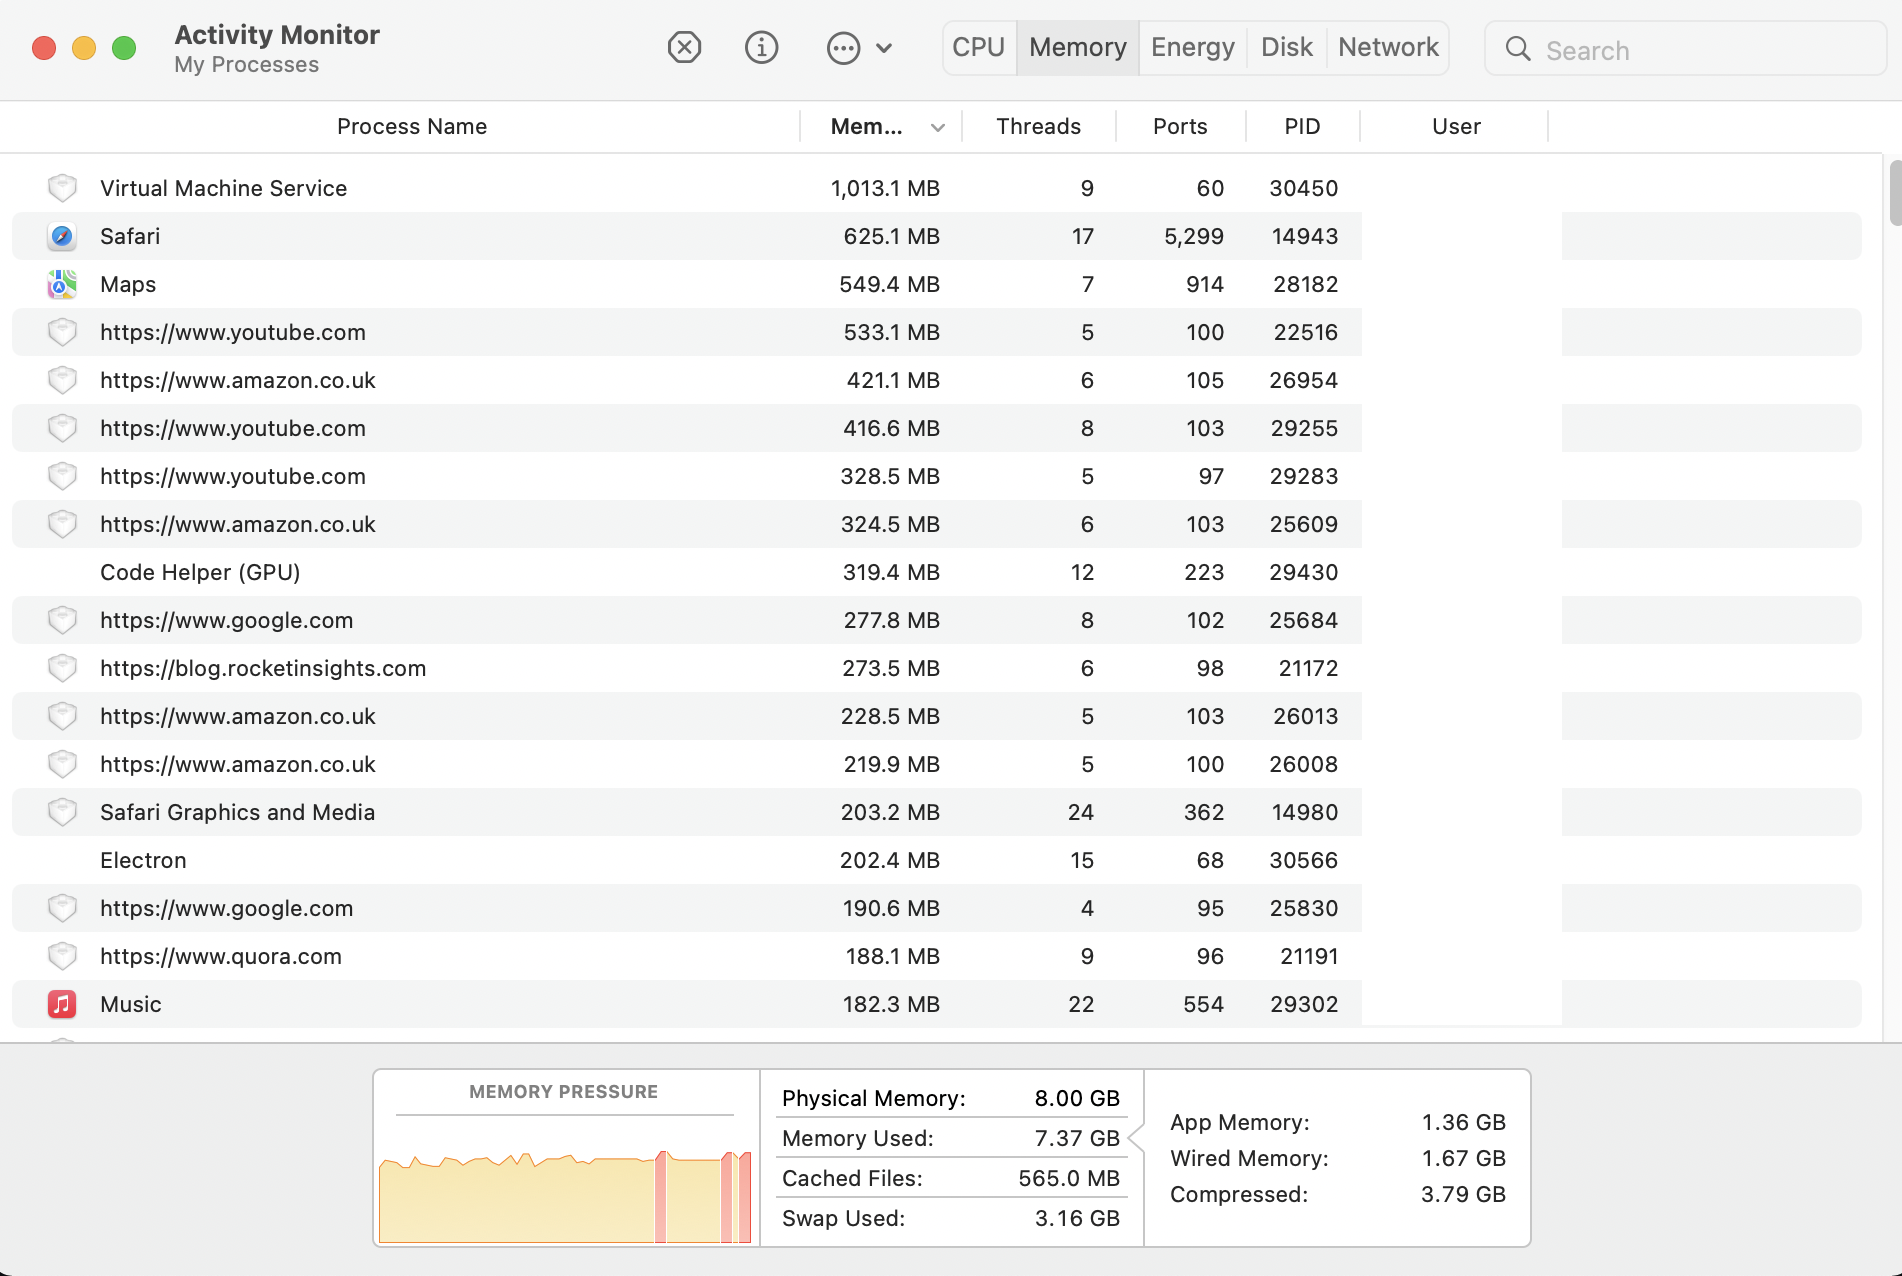The image size is (1902, 1276).
Task: Open process info with the inspect icon
Action: pos(761,47)
